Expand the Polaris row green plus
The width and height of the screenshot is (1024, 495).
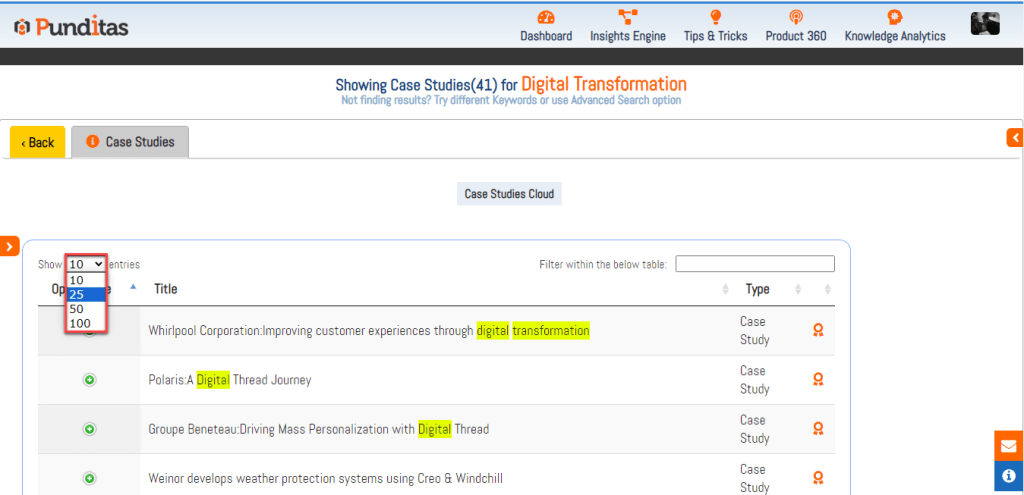click(89, 380)
